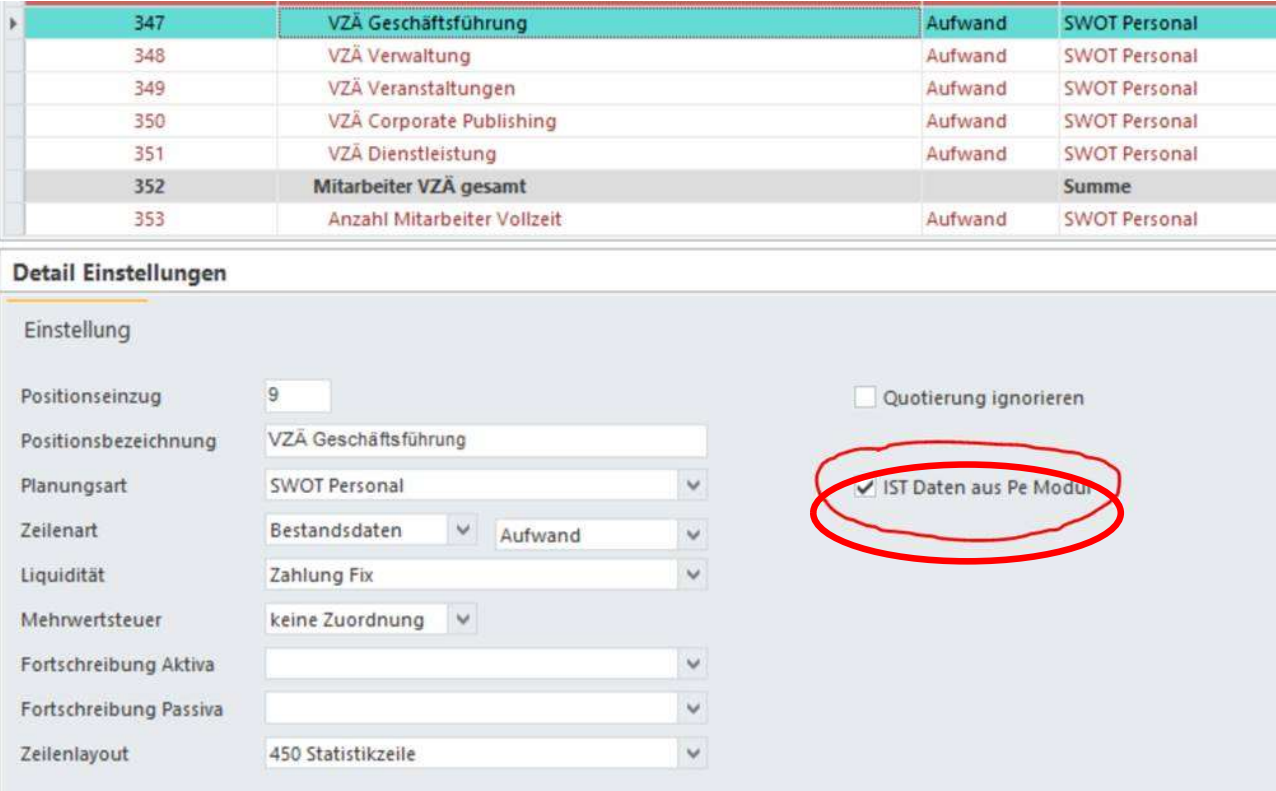1276x791 pixels.
Task: Select row VZÄ Dienstleistung
Action: tap(411, 154)
